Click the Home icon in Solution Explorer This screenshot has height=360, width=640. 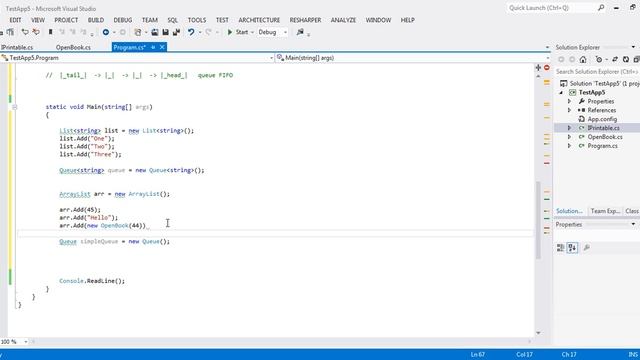[x=583, y=60]
